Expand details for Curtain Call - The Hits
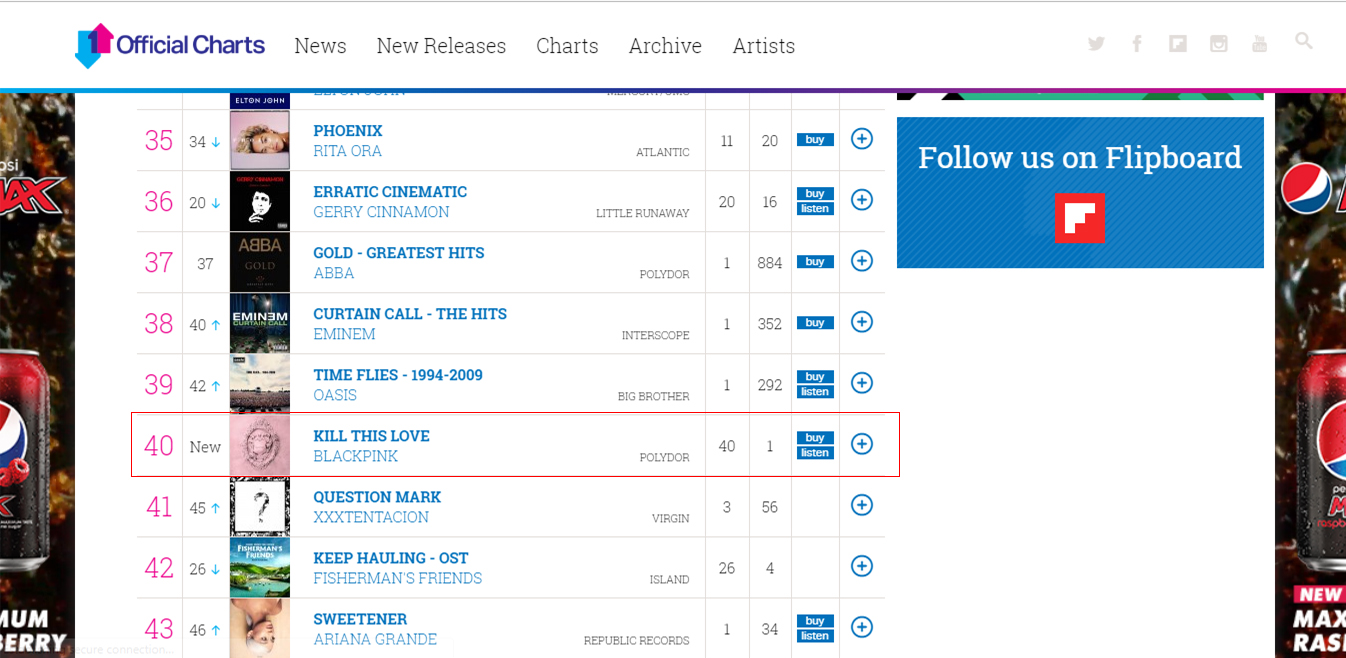The image size is (1346, 658). click(x=862, y=322)
